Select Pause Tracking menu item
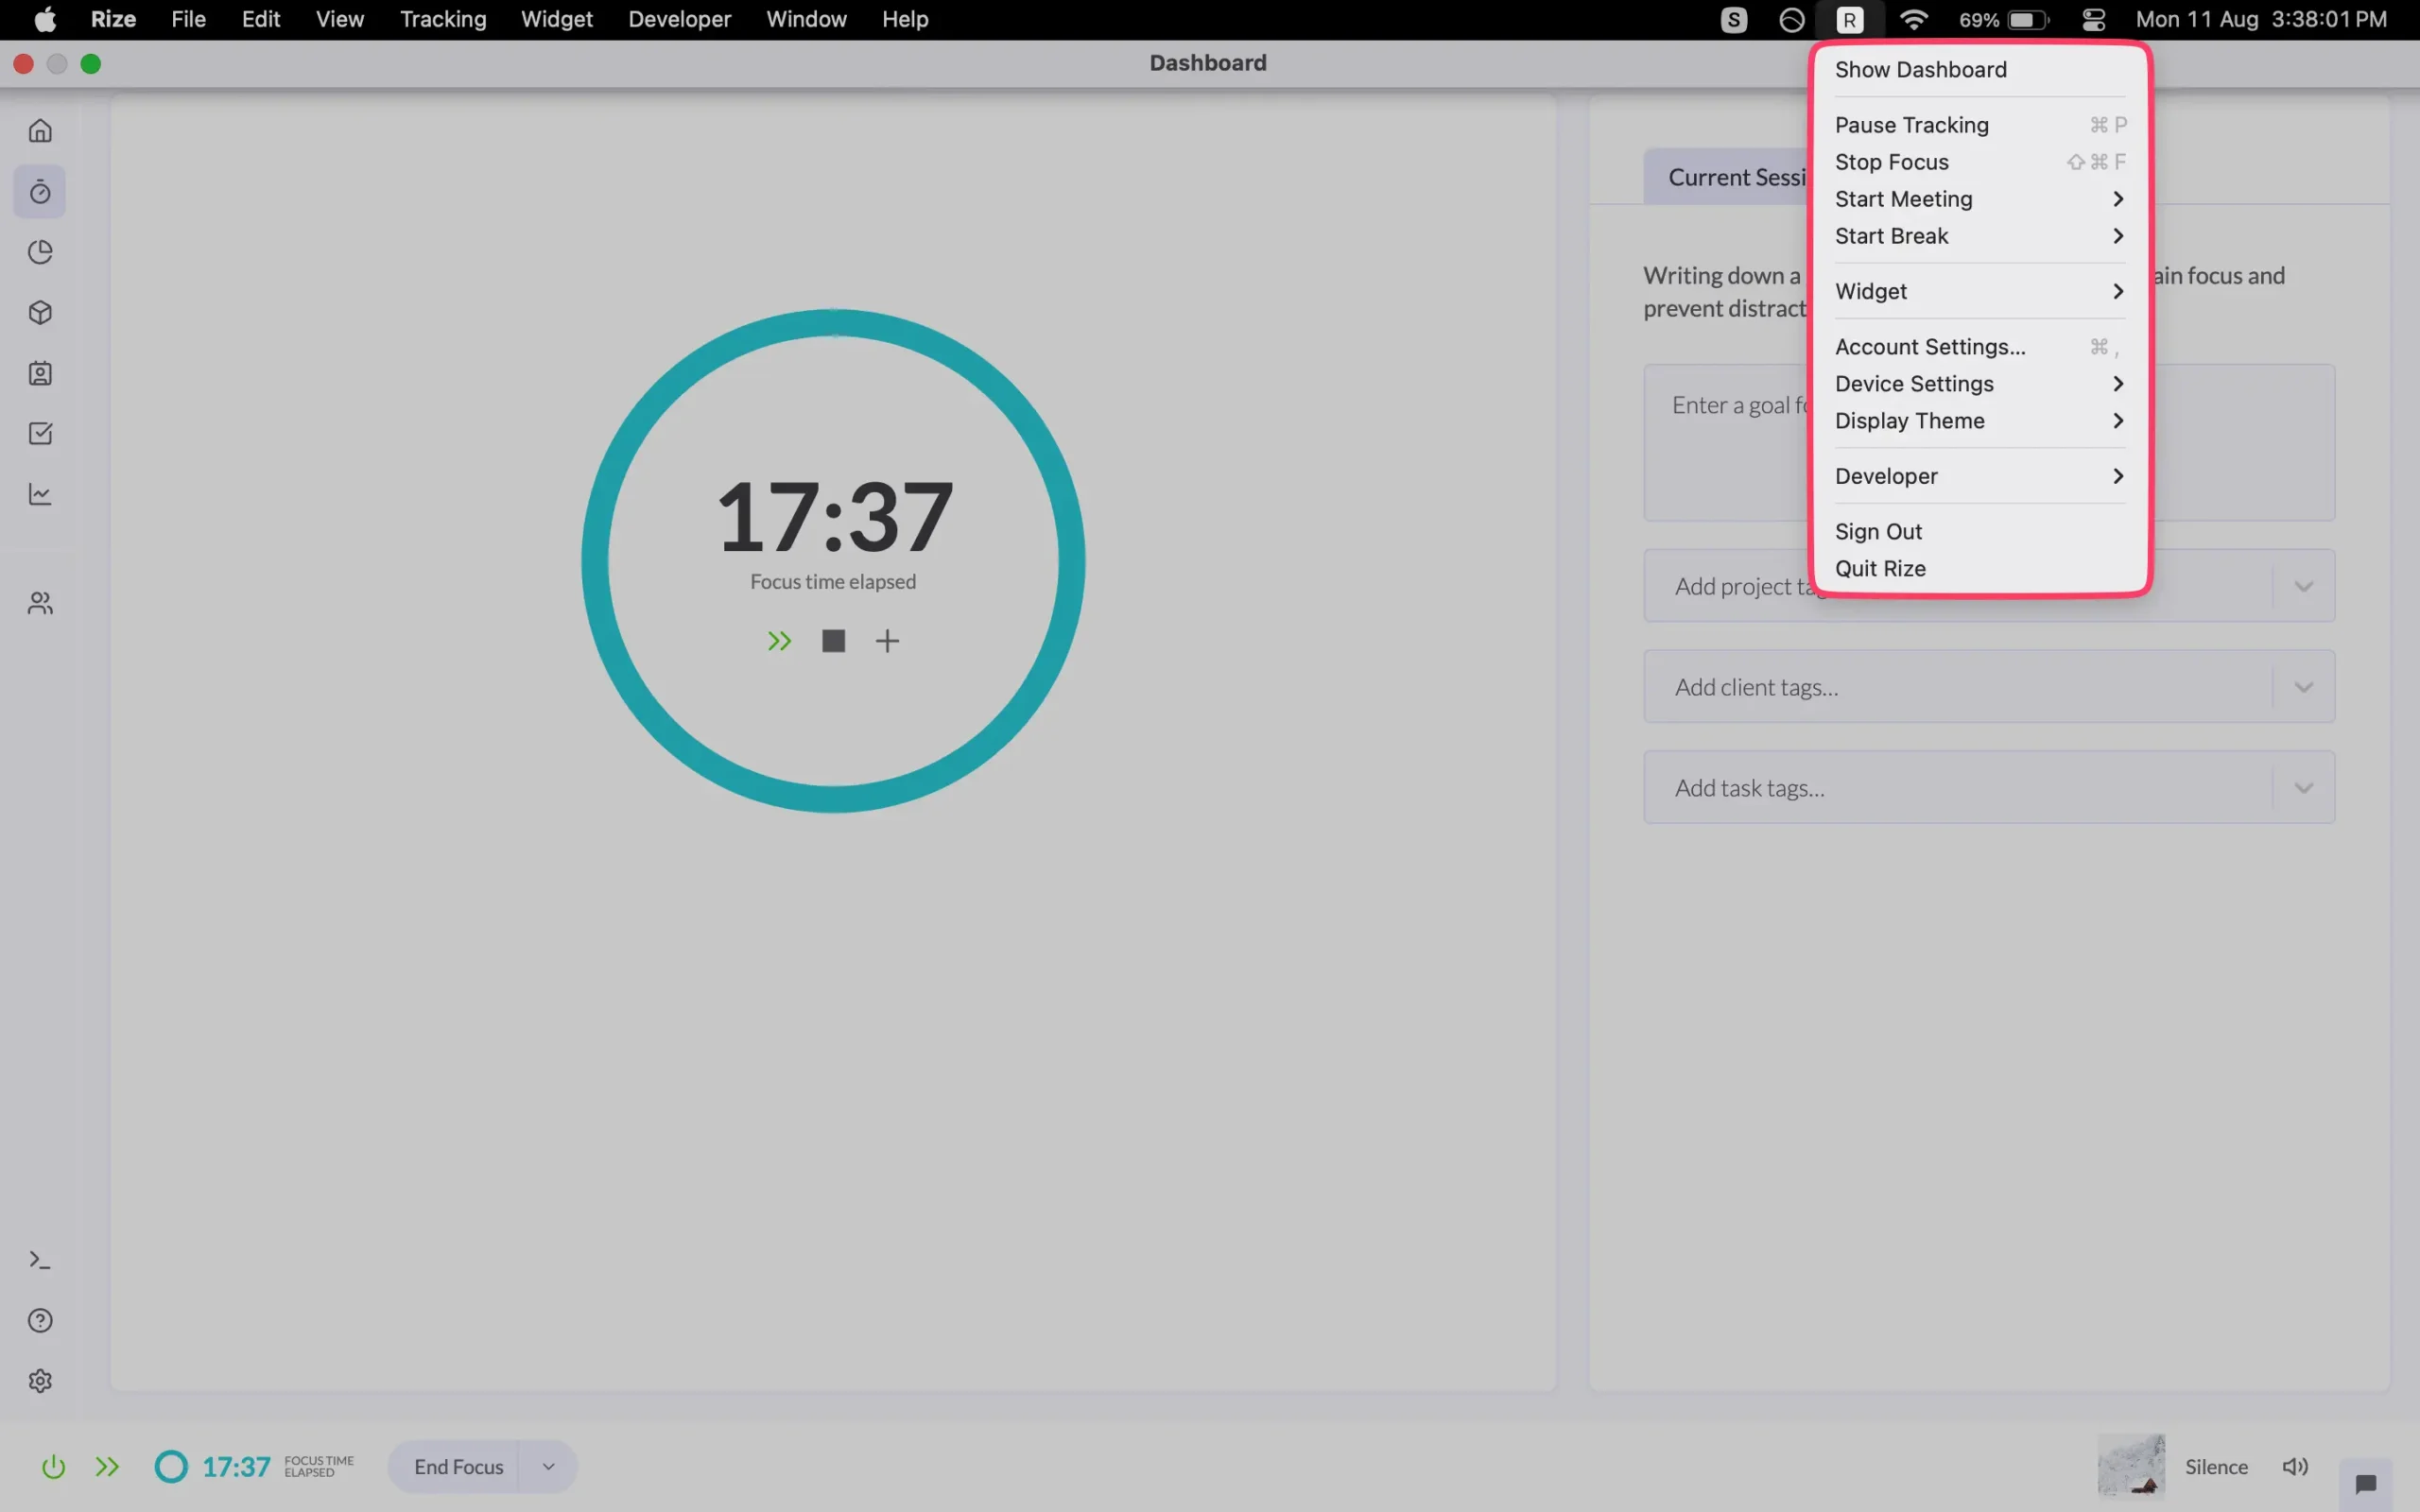Screen dimensions: 2420x1512 [x=1980, y=125]
